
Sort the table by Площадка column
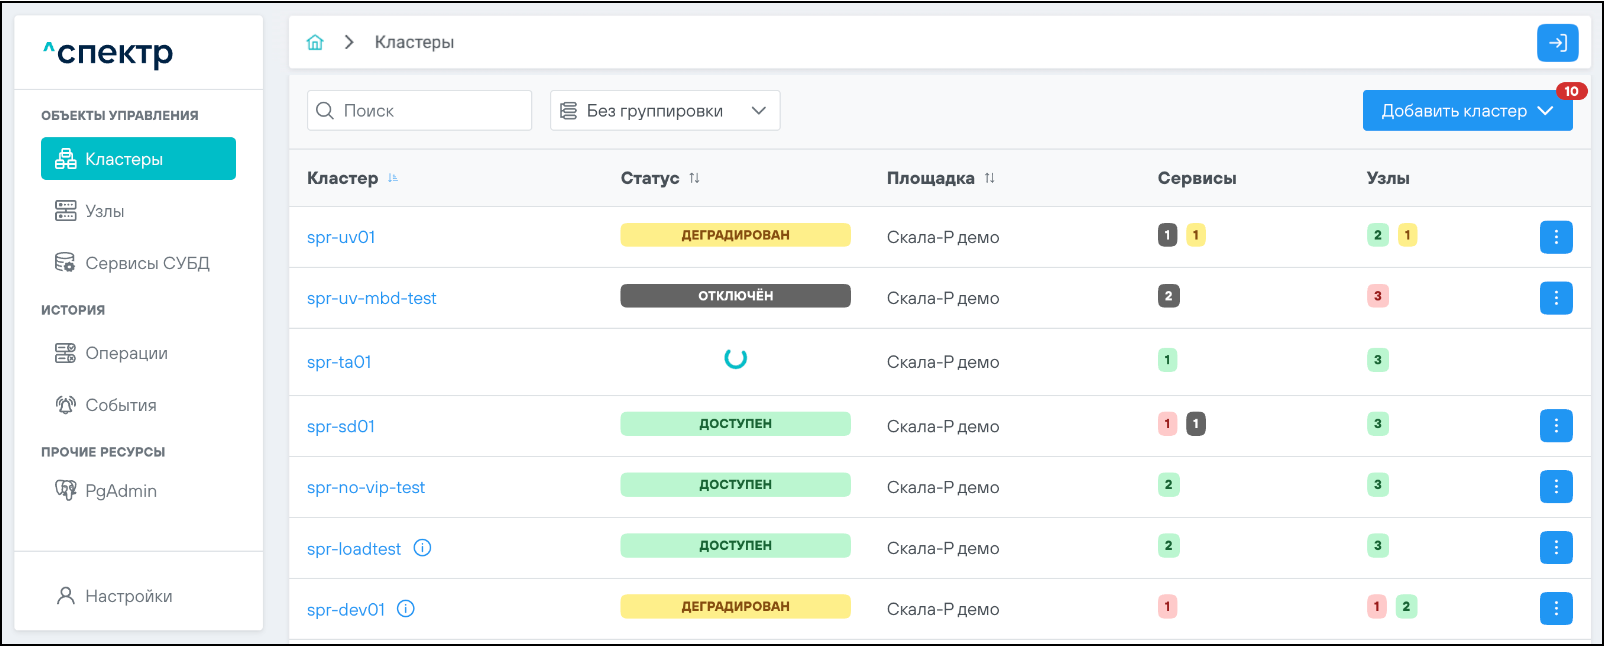989,178
